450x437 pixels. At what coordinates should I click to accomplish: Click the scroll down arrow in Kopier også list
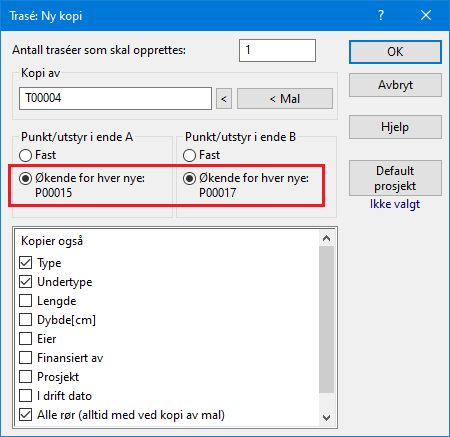click(x=326, y=417)
